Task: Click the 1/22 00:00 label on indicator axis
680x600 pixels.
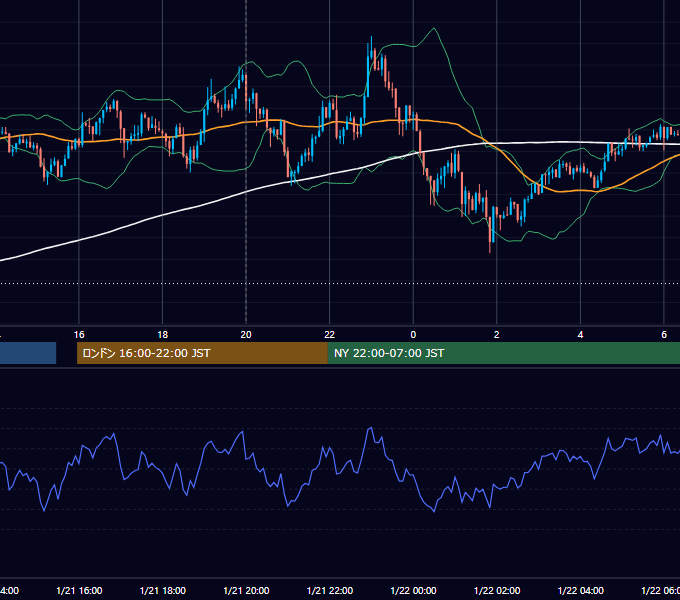Action: (413, 590)
